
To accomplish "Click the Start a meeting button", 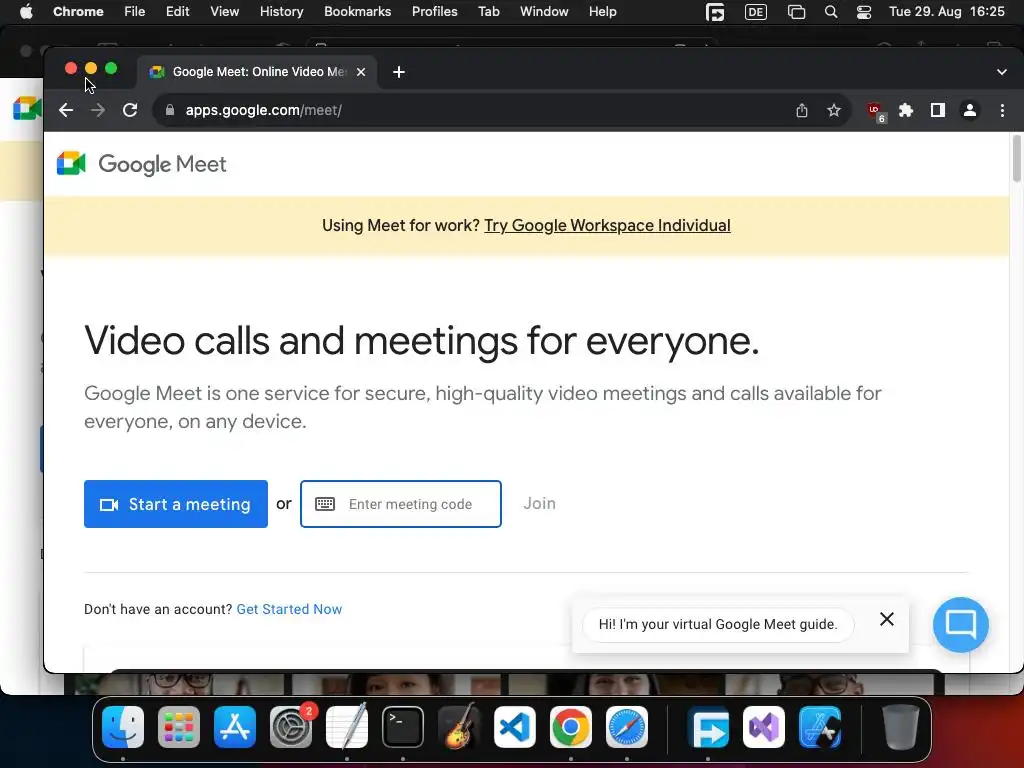I will 176,504.
